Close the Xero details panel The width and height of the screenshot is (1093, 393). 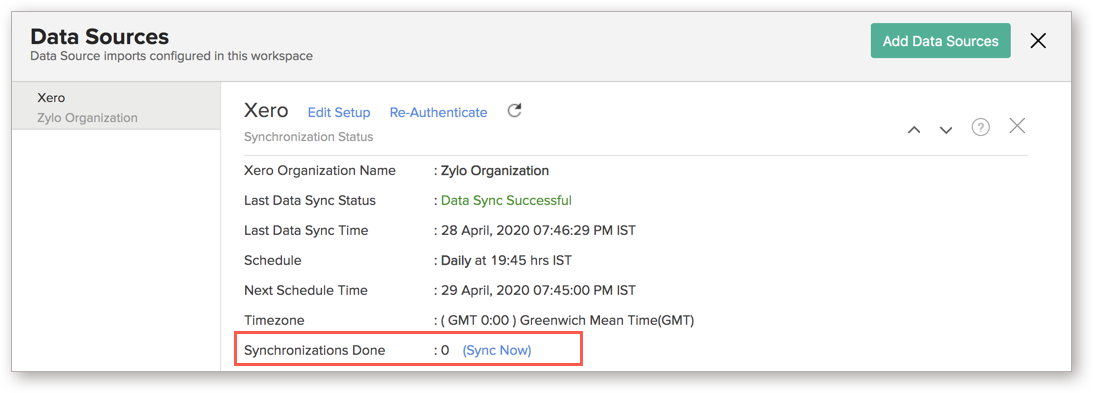[x=1017, y=126]
